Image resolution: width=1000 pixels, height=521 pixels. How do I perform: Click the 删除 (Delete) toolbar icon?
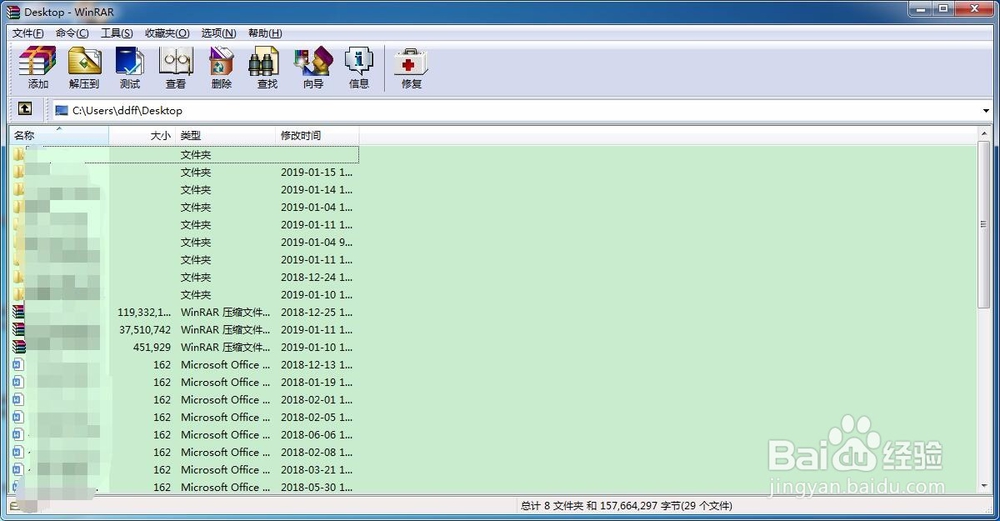pos(221,67)
